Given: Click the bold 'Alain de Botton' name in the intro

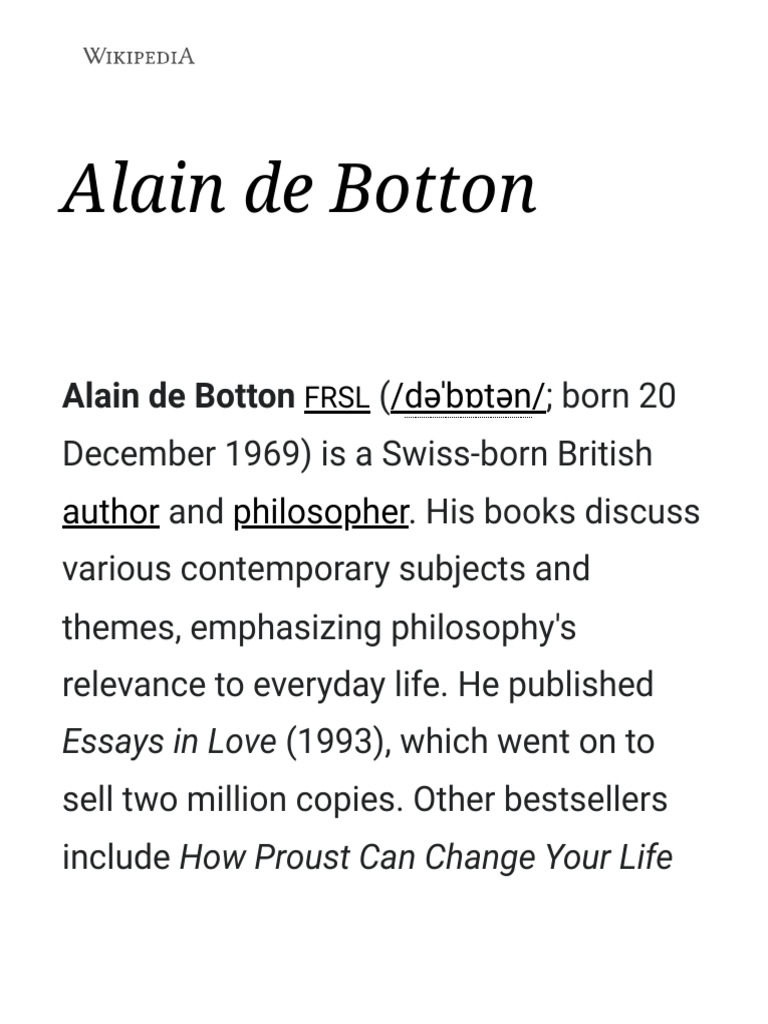Looking at the screenshot, I should tap(178, 397).
